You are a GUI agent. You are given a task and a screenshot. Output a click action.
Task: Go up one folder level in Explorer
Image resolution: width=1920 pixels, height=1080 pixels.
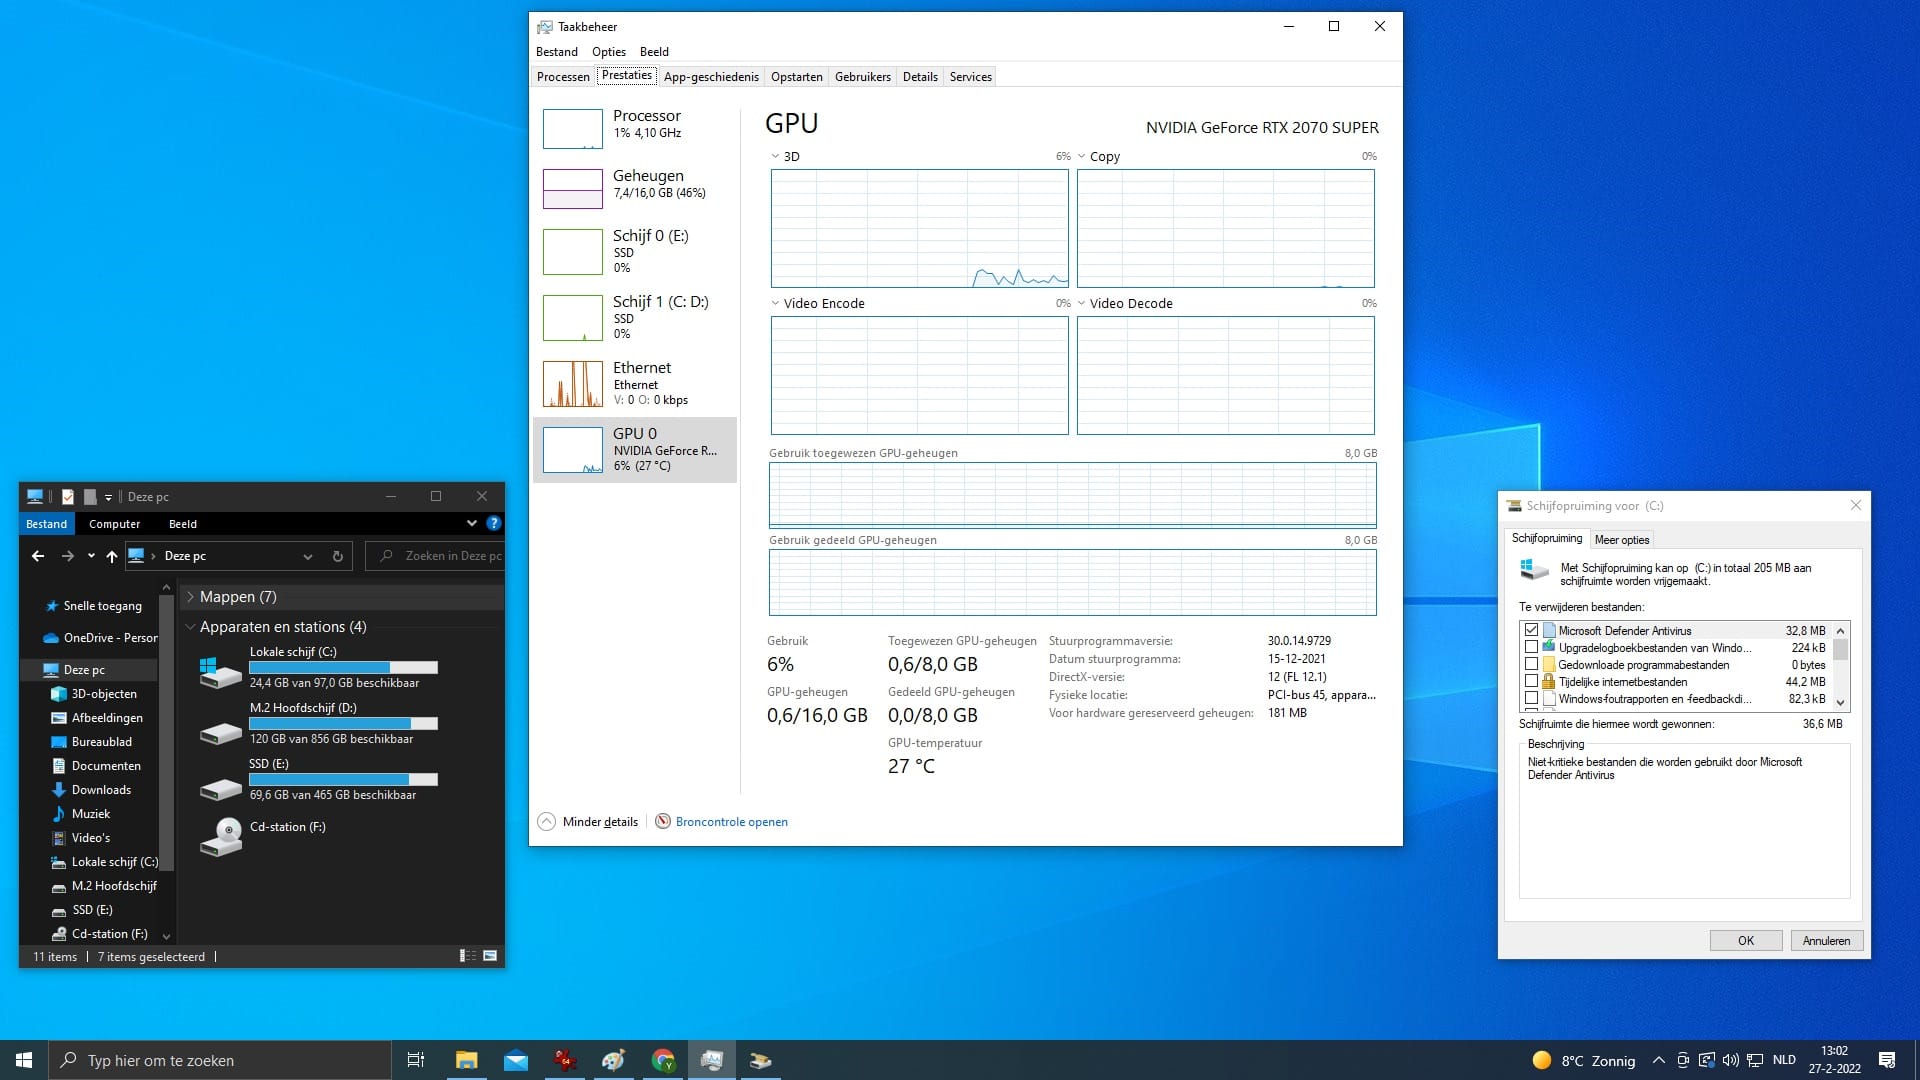tap(112, 556)
